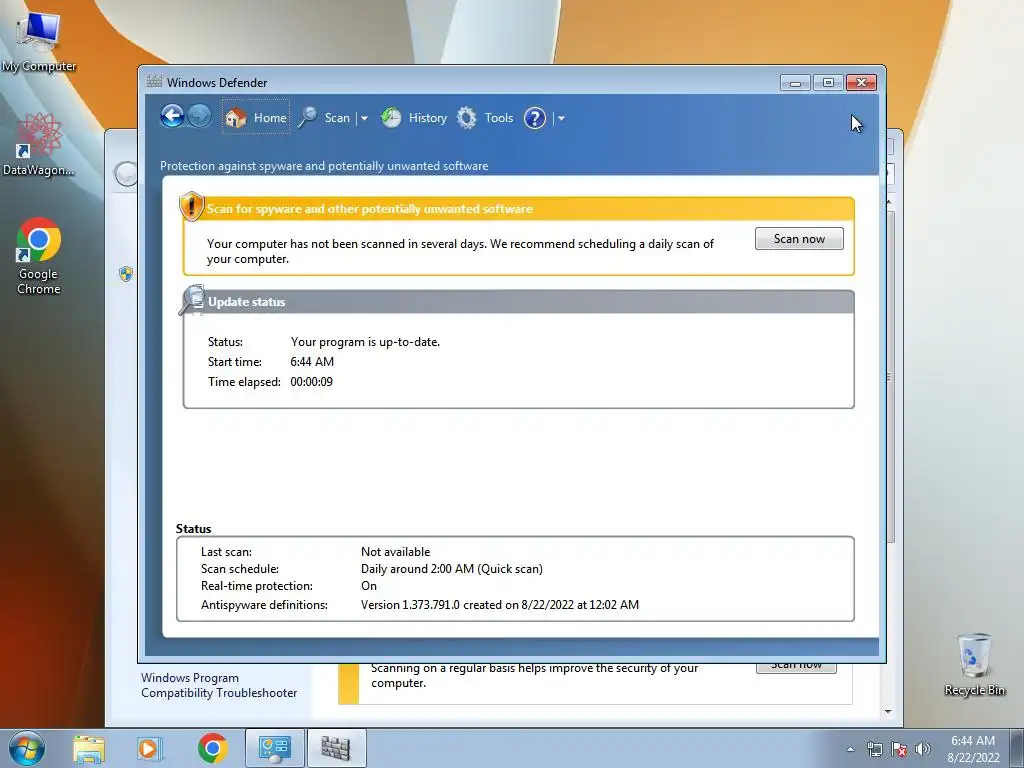Click the History clock icon
This screenshot has width=1024, height=768.
391,118
